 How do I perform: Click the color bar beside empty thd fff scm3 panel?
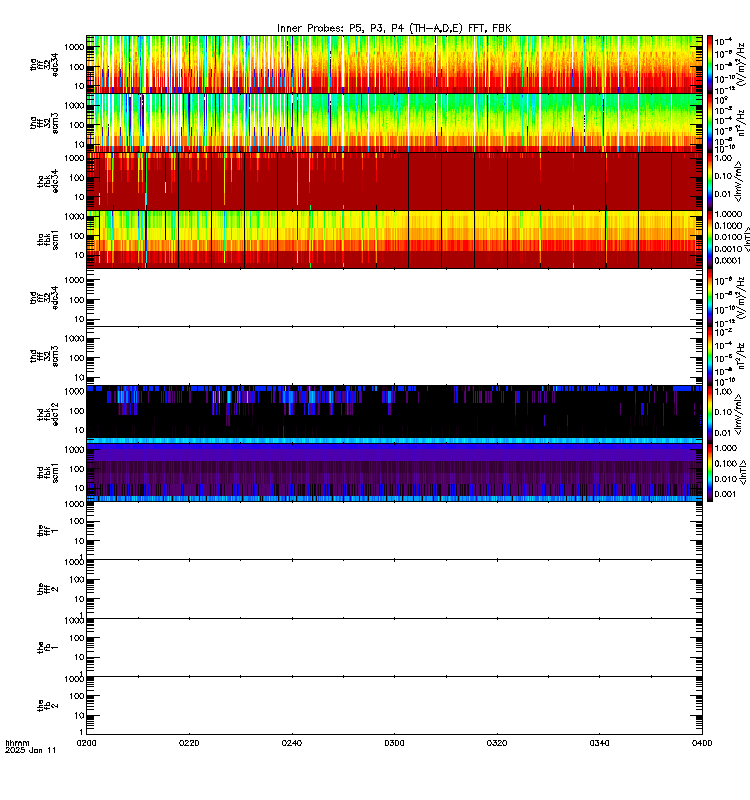pyautogui.click(x=709, y=356)
